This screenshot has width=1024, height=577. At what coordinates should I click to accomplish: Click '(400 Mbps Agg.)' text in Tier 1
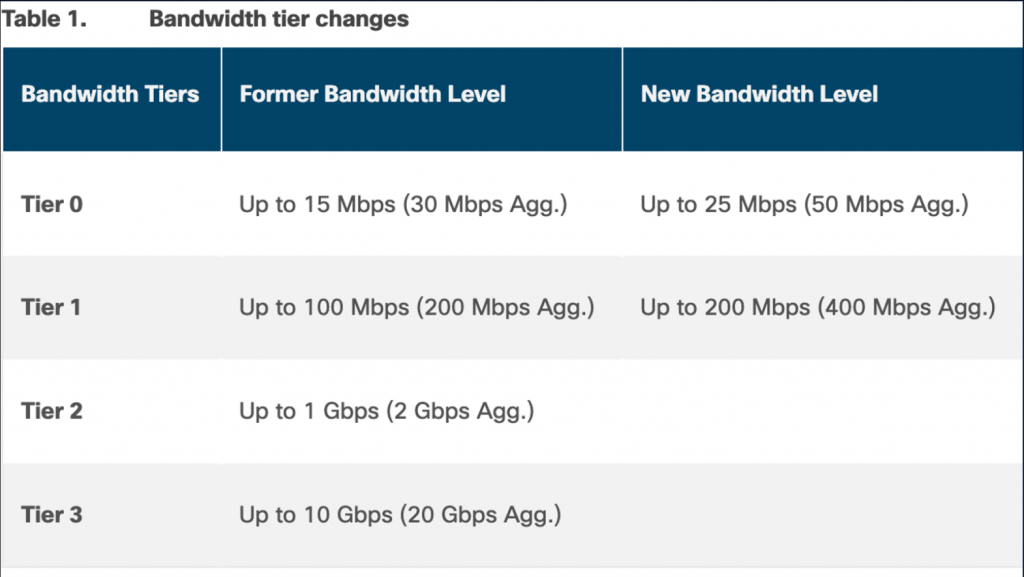pyautogui.click(x=906, y=308)
